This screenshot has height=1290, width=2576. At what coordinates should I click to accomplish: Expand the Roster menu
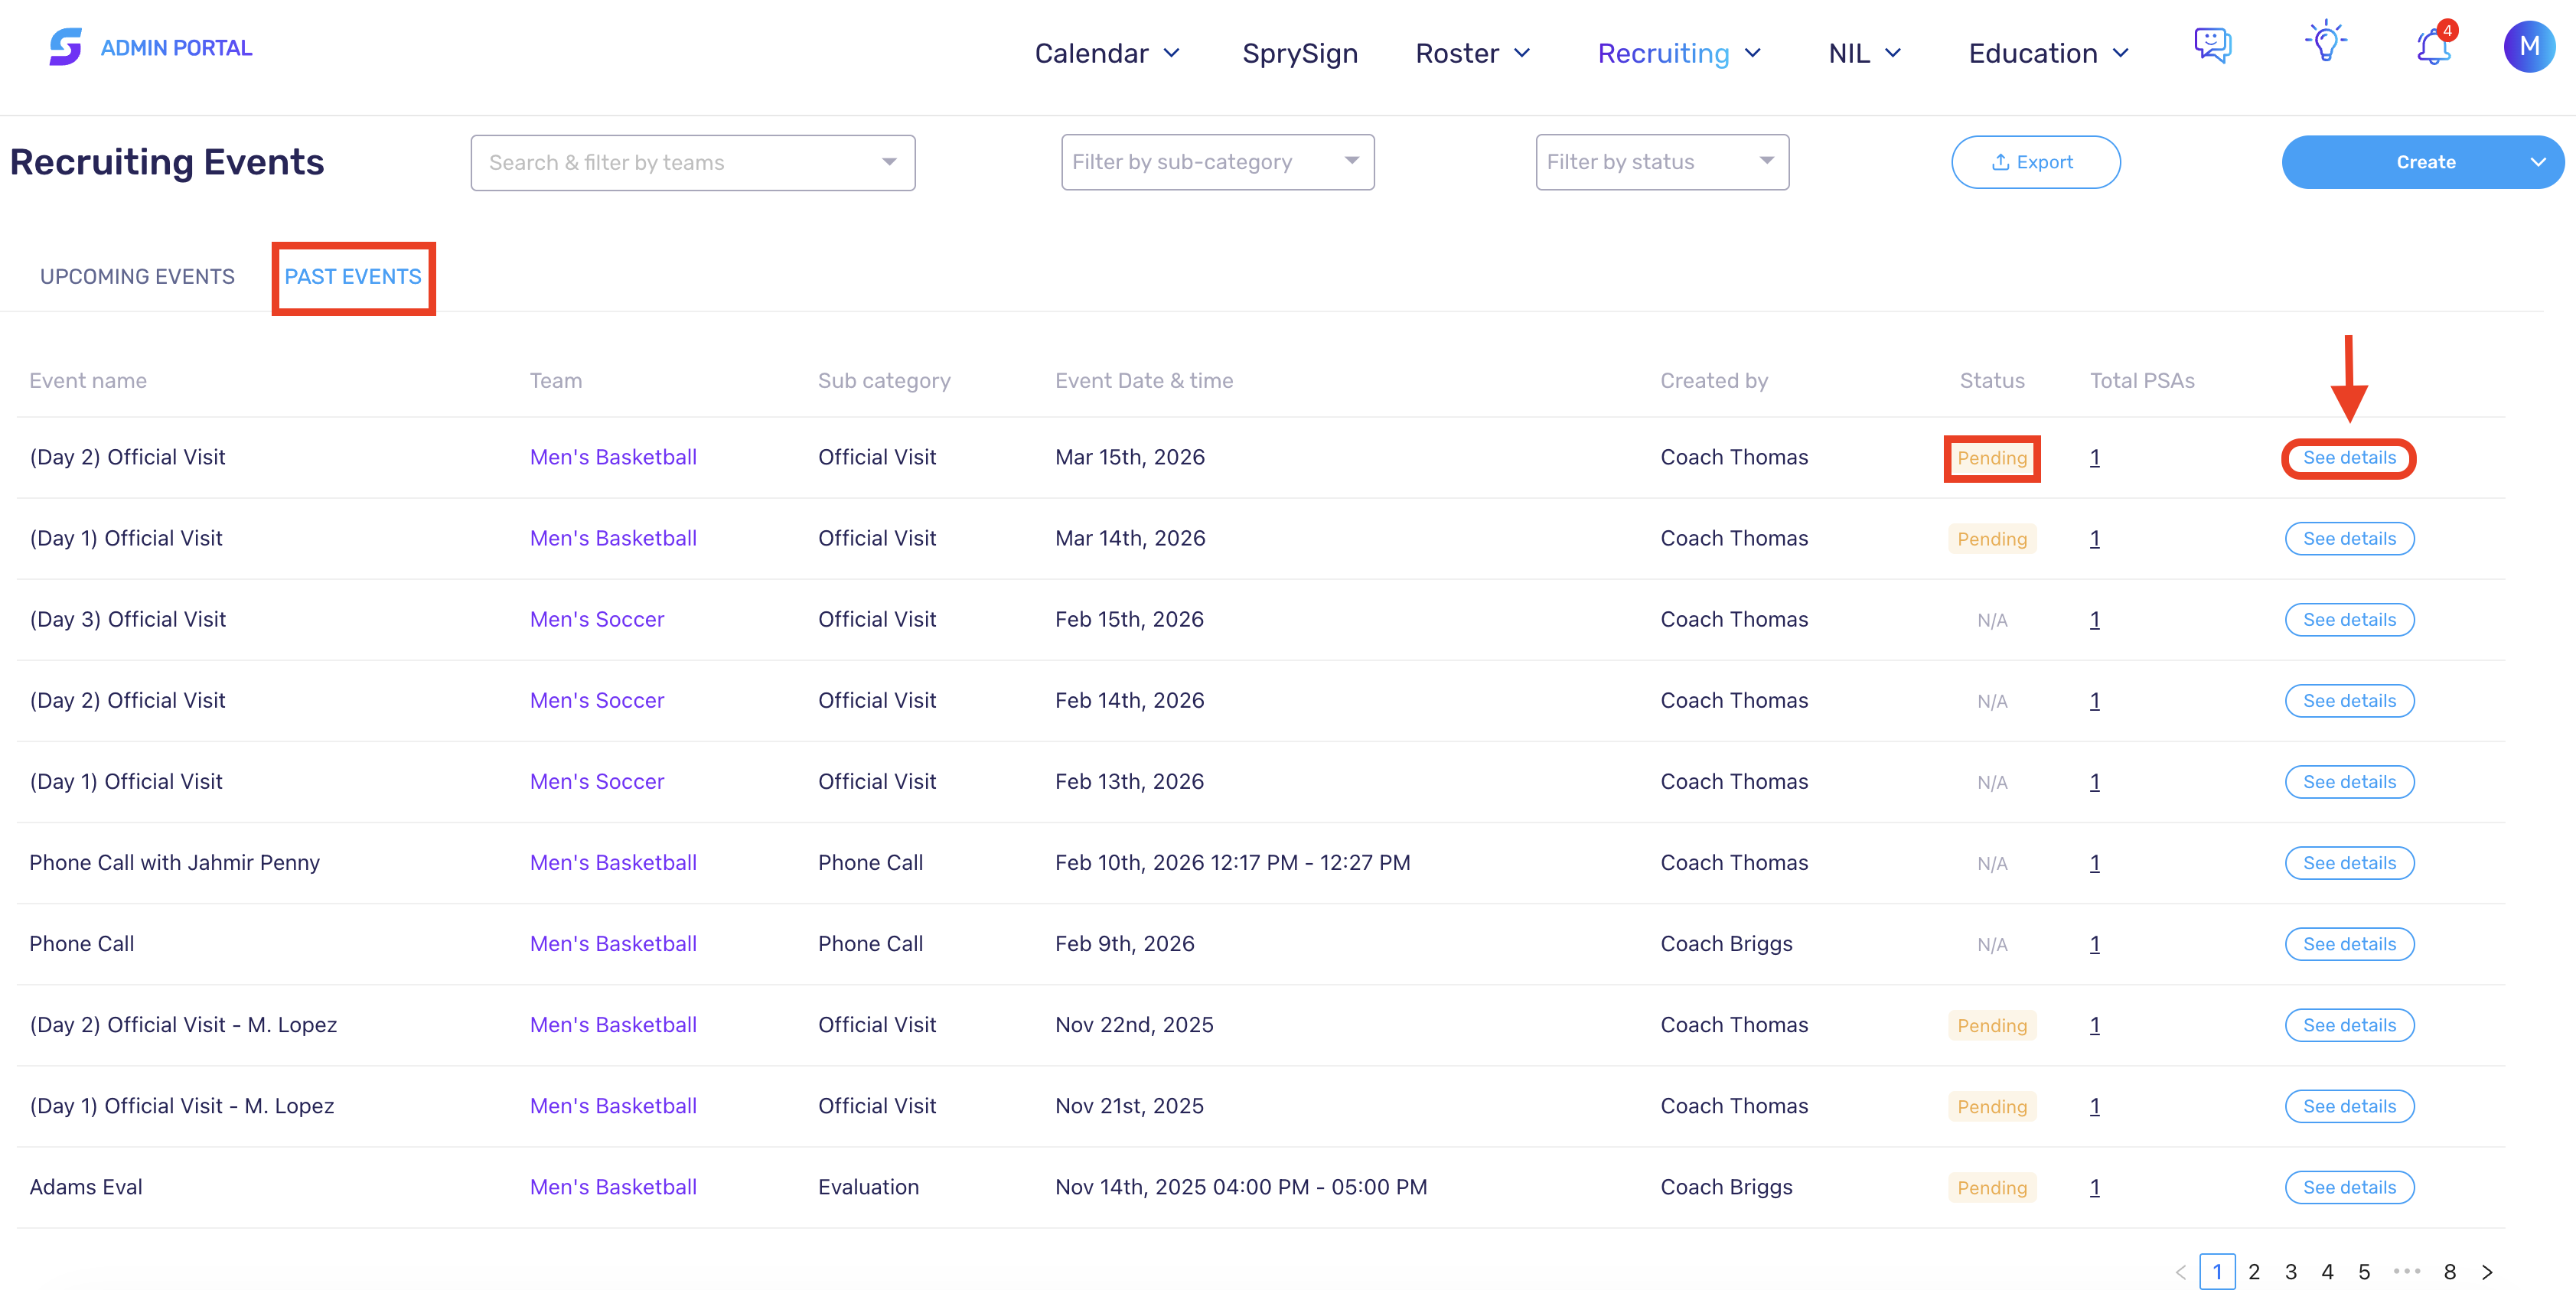[x=1472, y=53]
